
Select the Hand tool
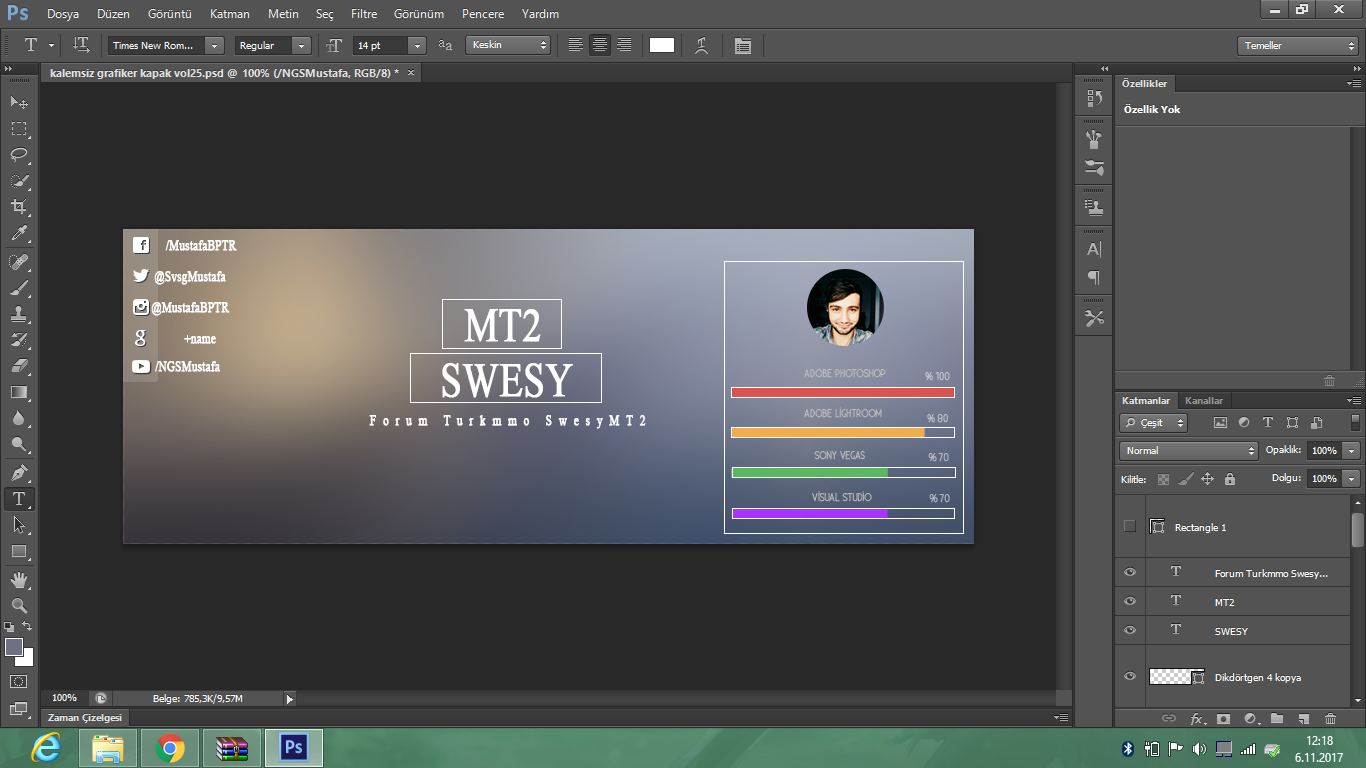pyautogui.click(x=19, y=580)
